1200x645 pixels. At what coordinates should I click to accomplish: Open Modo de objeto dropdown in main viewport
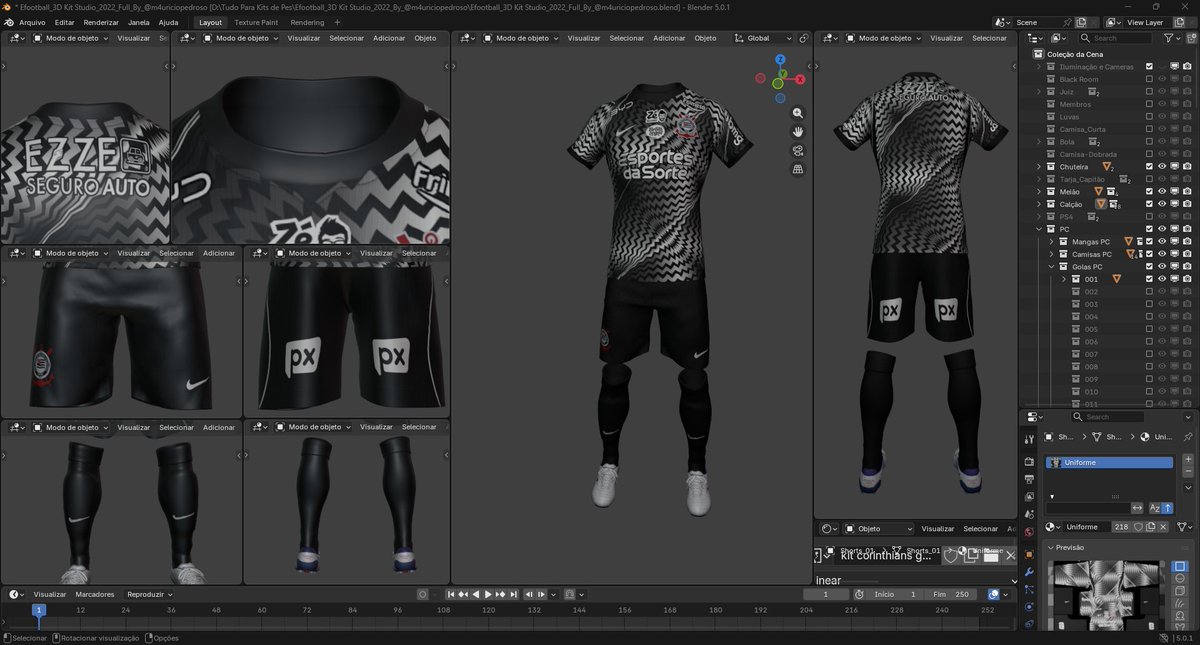coord(523,38)
